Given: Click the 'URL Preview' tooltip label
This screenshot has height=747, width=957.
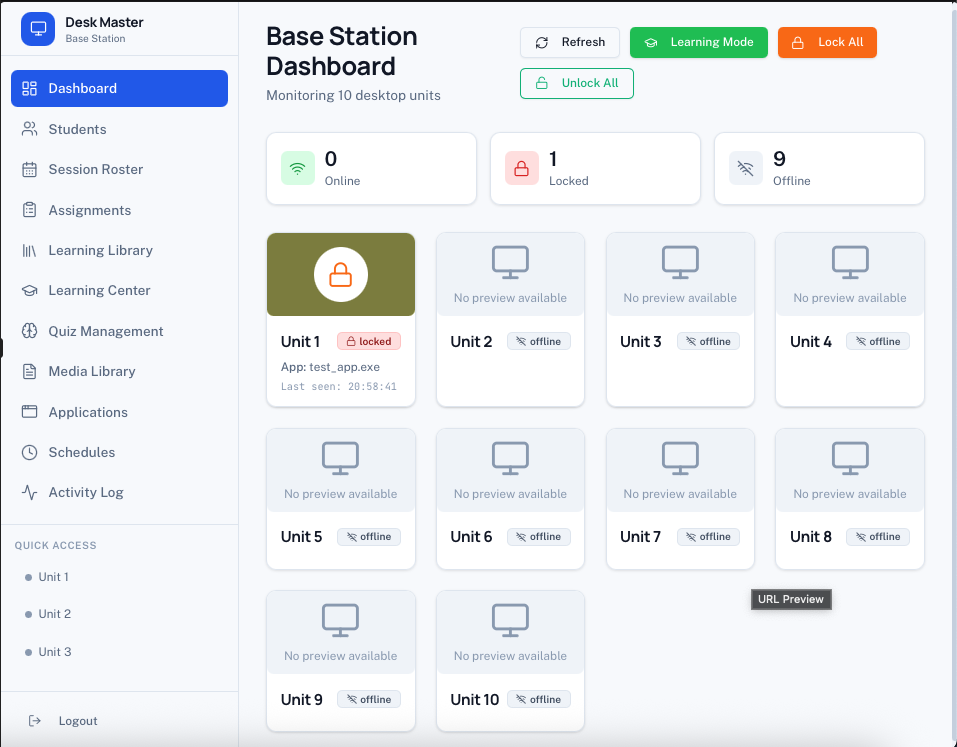Looking at the screenshot, I should pos(791,599).
